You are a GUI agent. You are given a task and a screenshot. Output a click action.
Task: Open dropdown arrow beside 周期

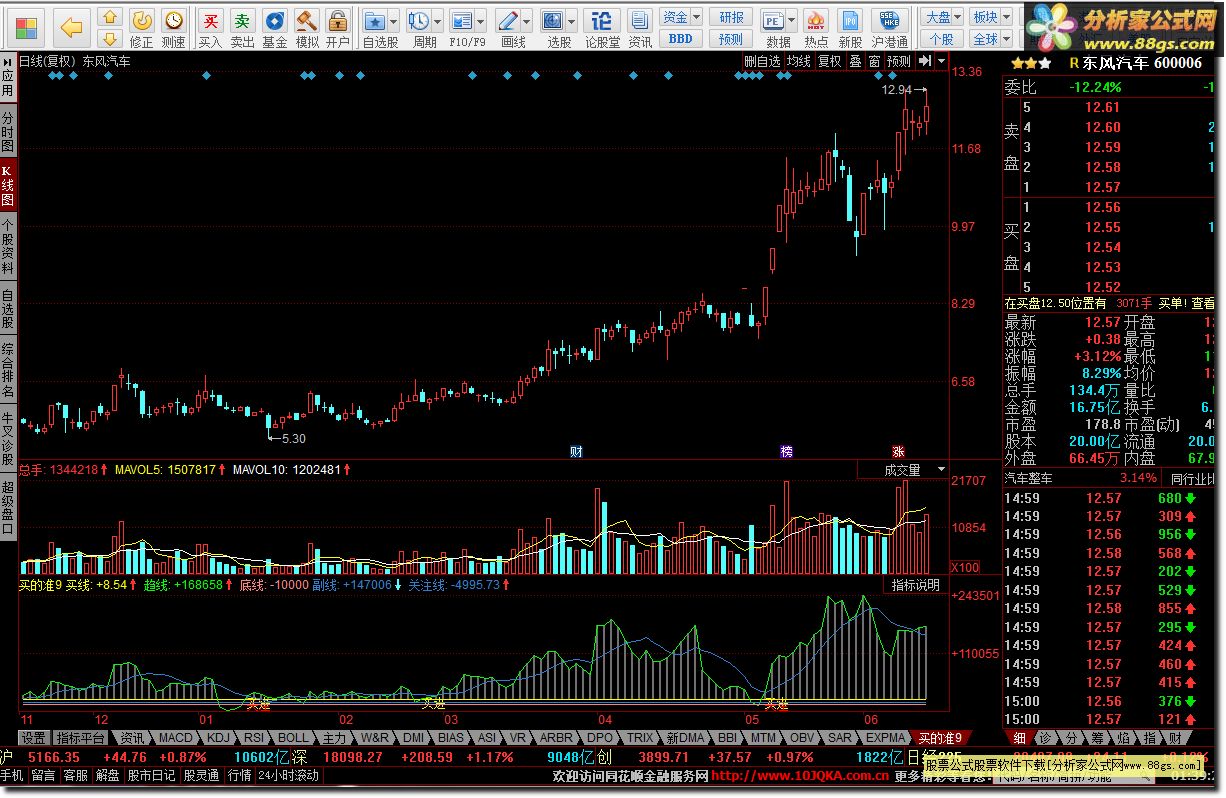438,21
